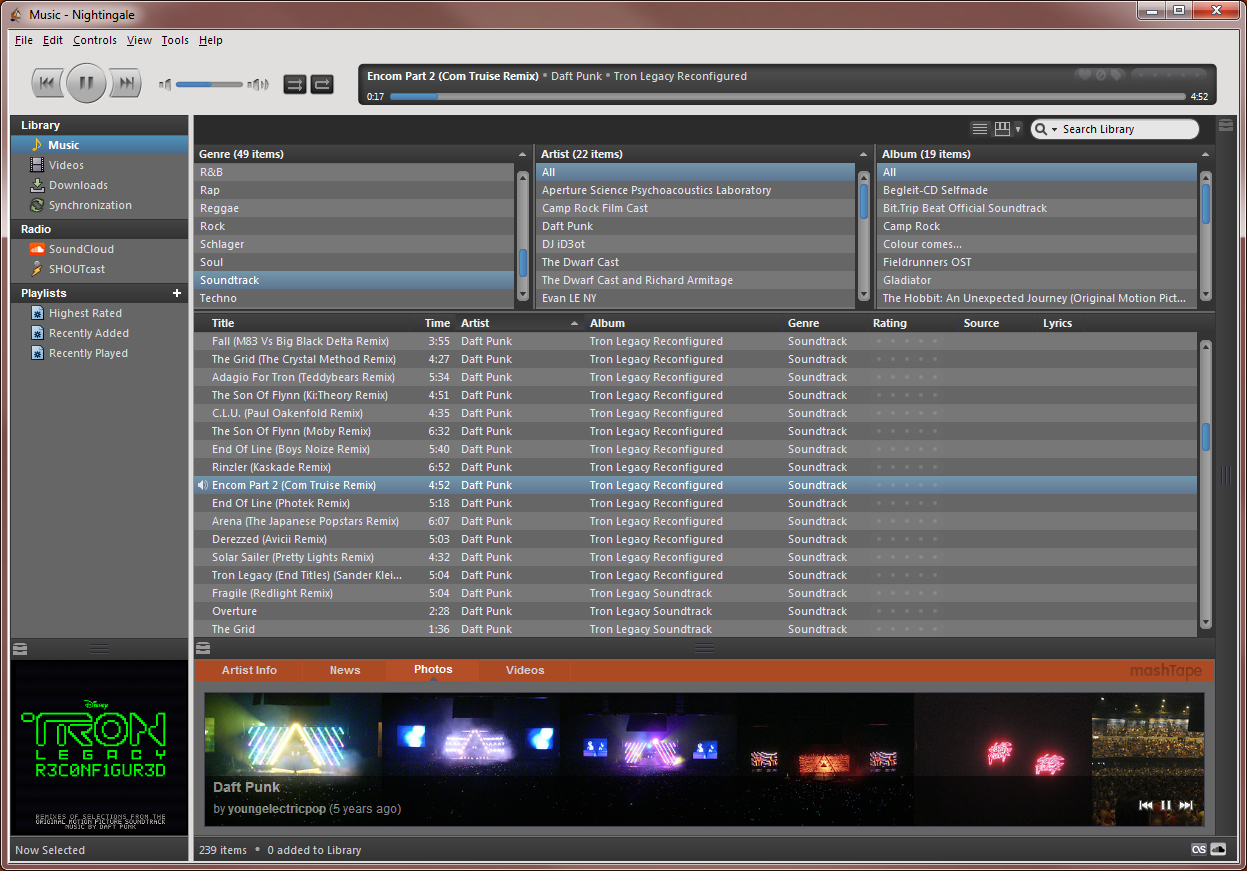Add a new playlist with the plus icon
1247x871 pixels.
click(177, 293)
